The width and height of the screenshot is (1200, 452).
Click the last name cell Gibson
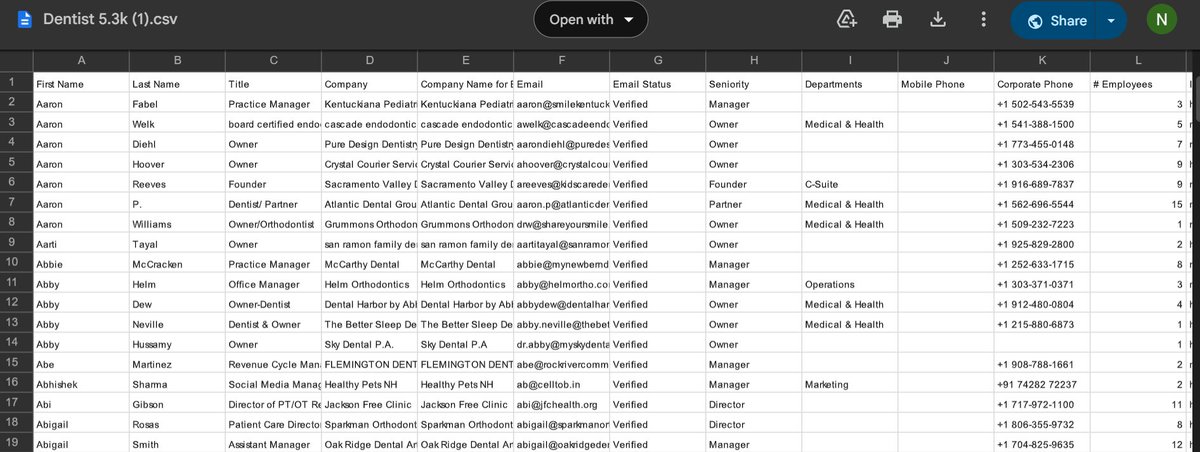[177, 404]
